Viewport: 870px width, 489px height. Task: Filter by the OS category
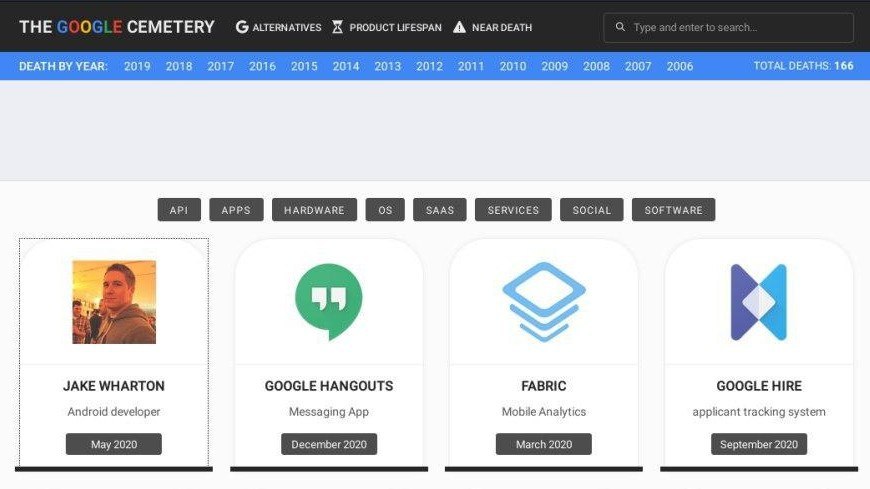point(385,210)
